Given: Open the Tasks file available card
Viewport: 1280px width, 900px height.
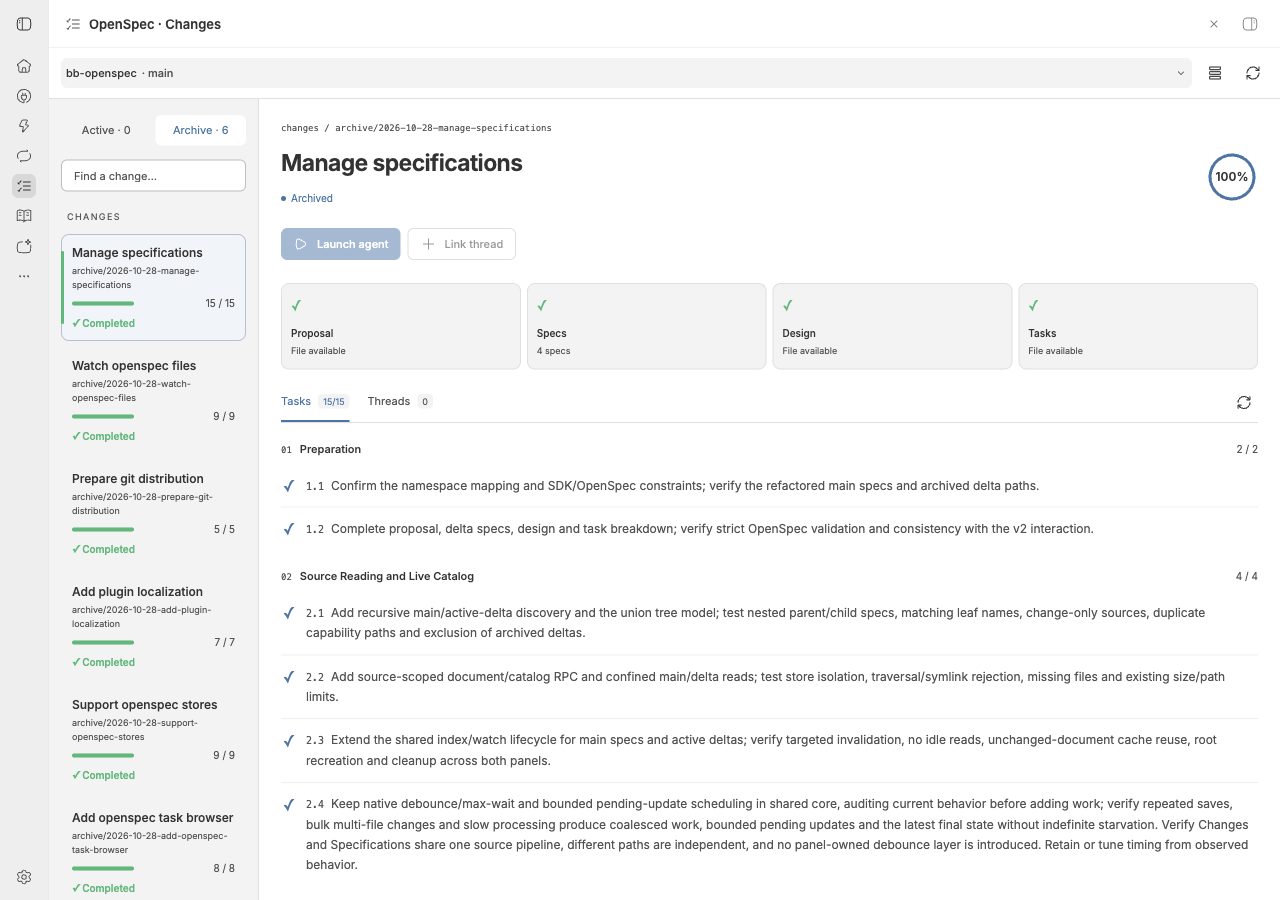Looking at the screenshot, I should (1138, 326).
